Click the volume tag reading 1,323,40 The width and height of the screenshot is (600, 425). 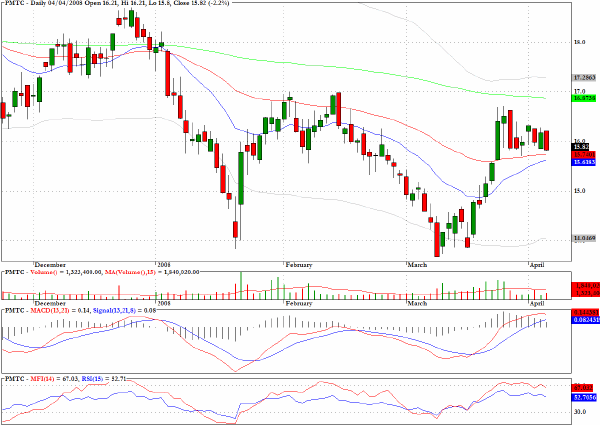(585, 293)
